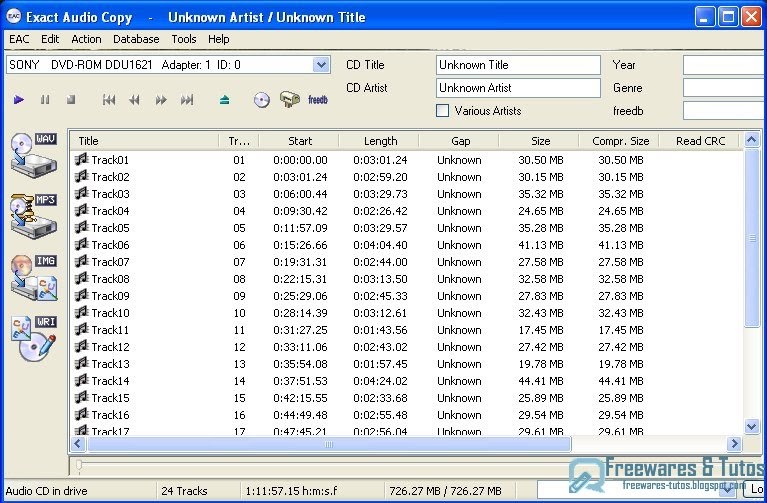Select Track06 row
Image resolution: width=767 pixels, height=503 pixels.
pos(406,245)
